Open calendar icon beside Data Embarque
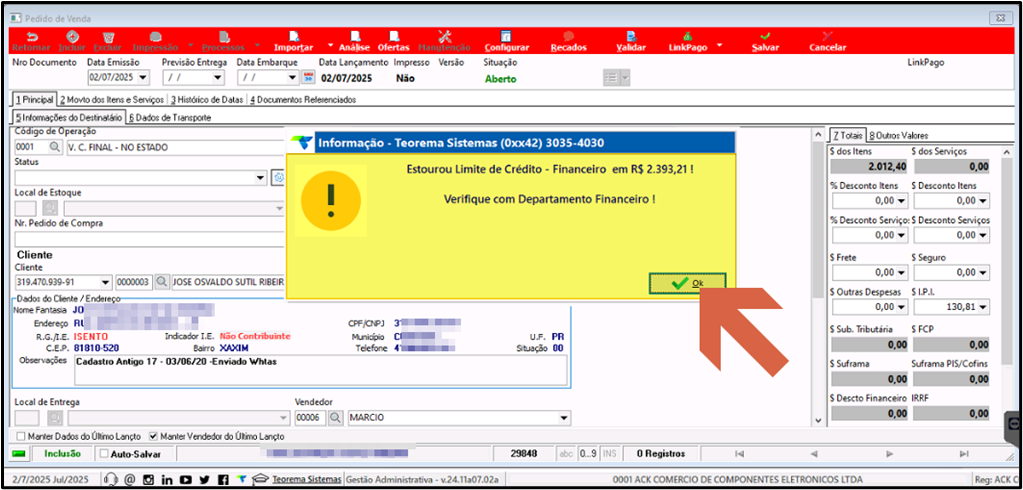This screenshot has height=490, width=1023. pyautogui.click(x=309, y=78)
